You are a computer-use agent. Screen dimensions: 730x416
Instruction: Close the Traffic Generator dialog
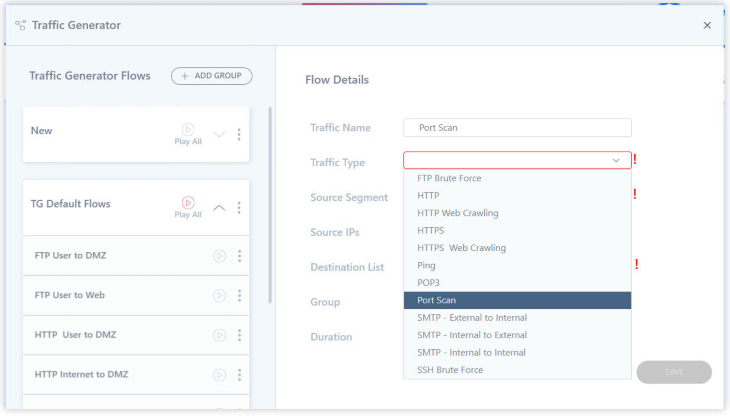[707, 25]
